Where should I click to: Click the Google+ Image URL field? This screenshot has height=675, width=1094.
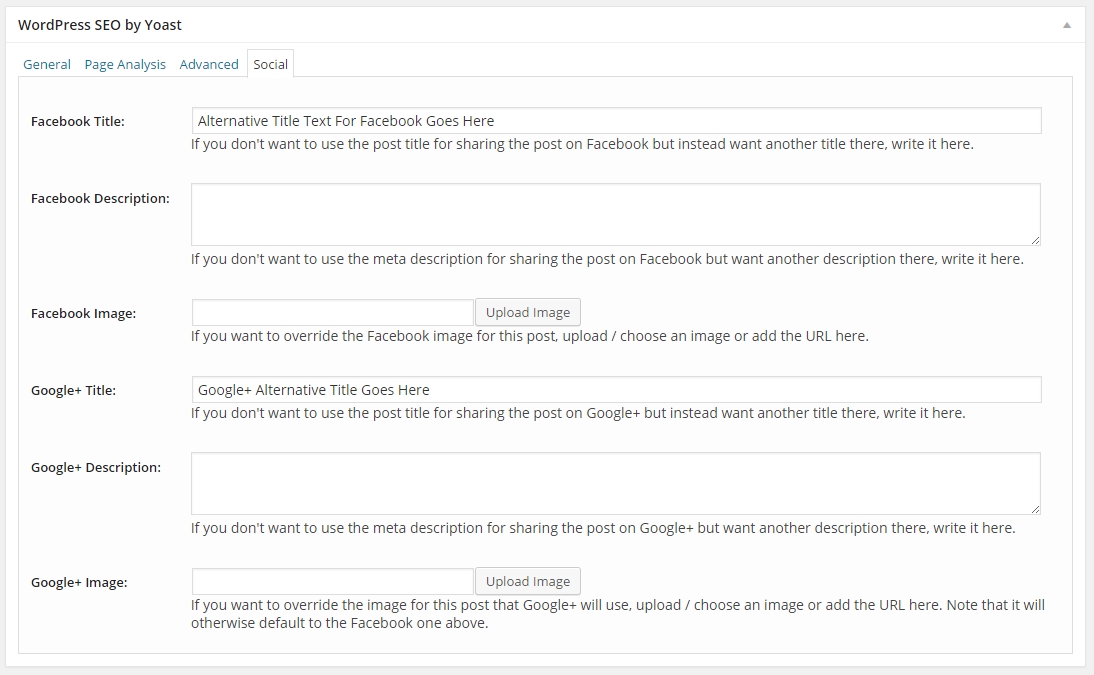tap(333, 581)
